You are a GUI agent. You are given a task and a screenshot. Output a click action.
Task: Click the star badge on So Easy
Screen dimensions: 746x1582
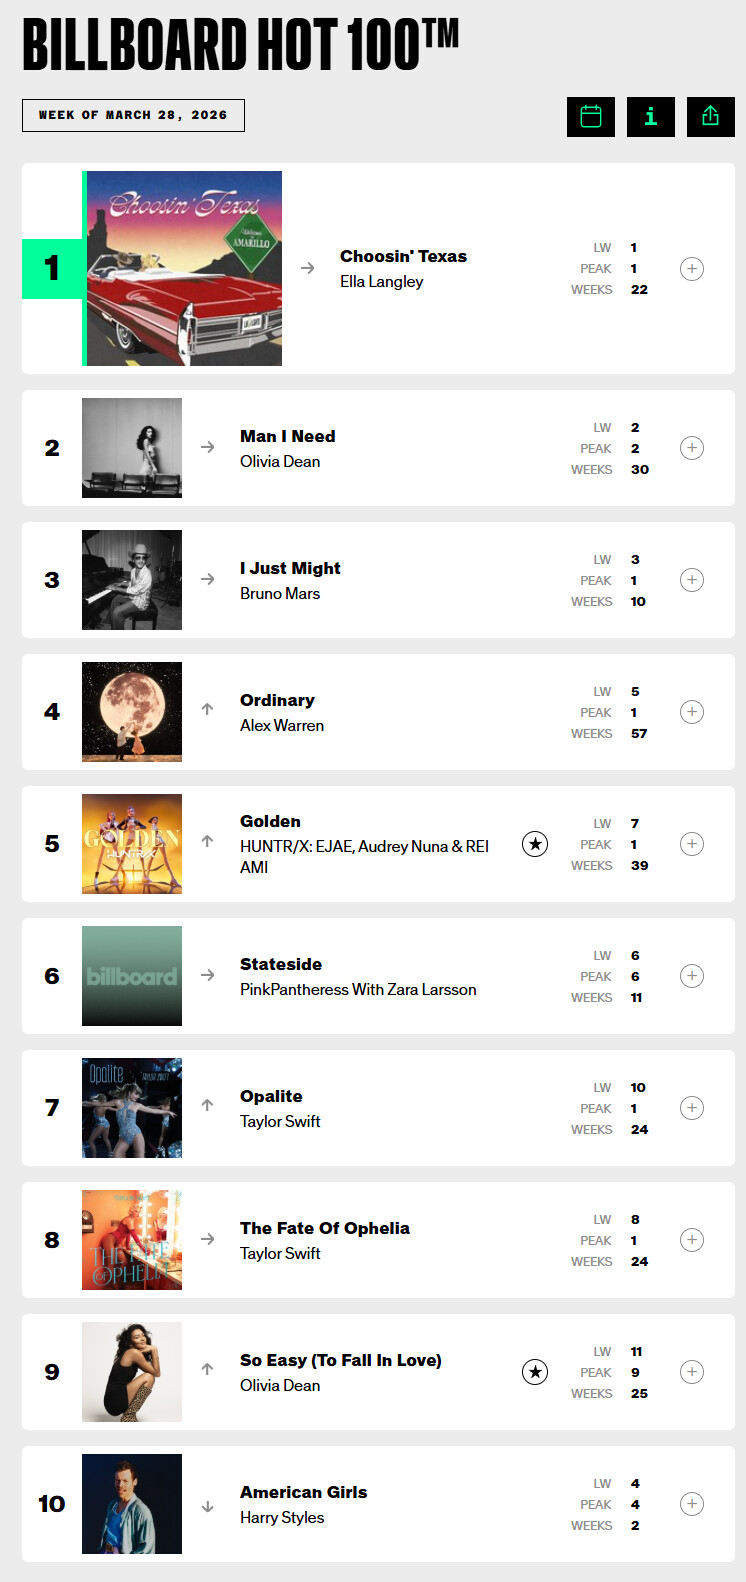click(535, 1372)
